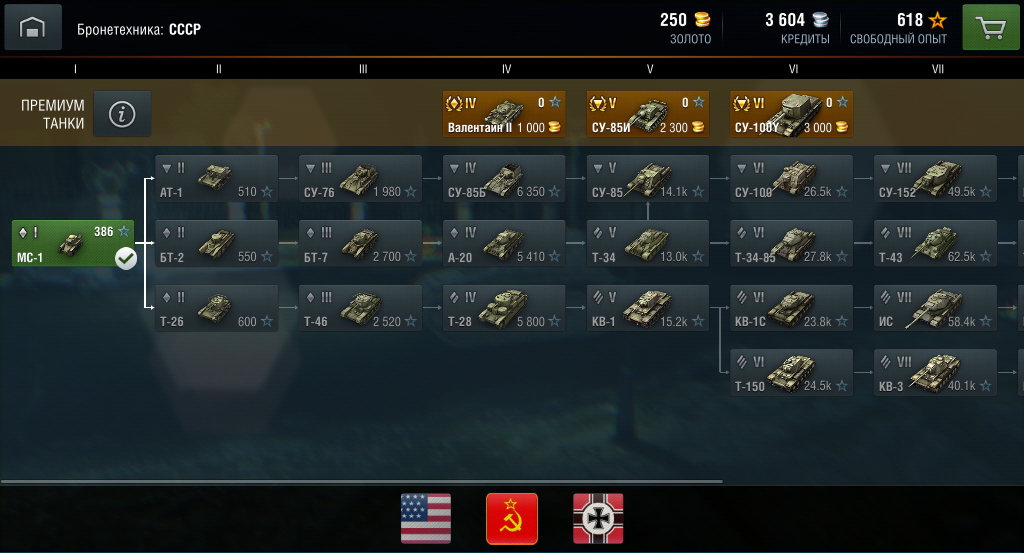Click the horizontal tech tree scrollbar

362,482
